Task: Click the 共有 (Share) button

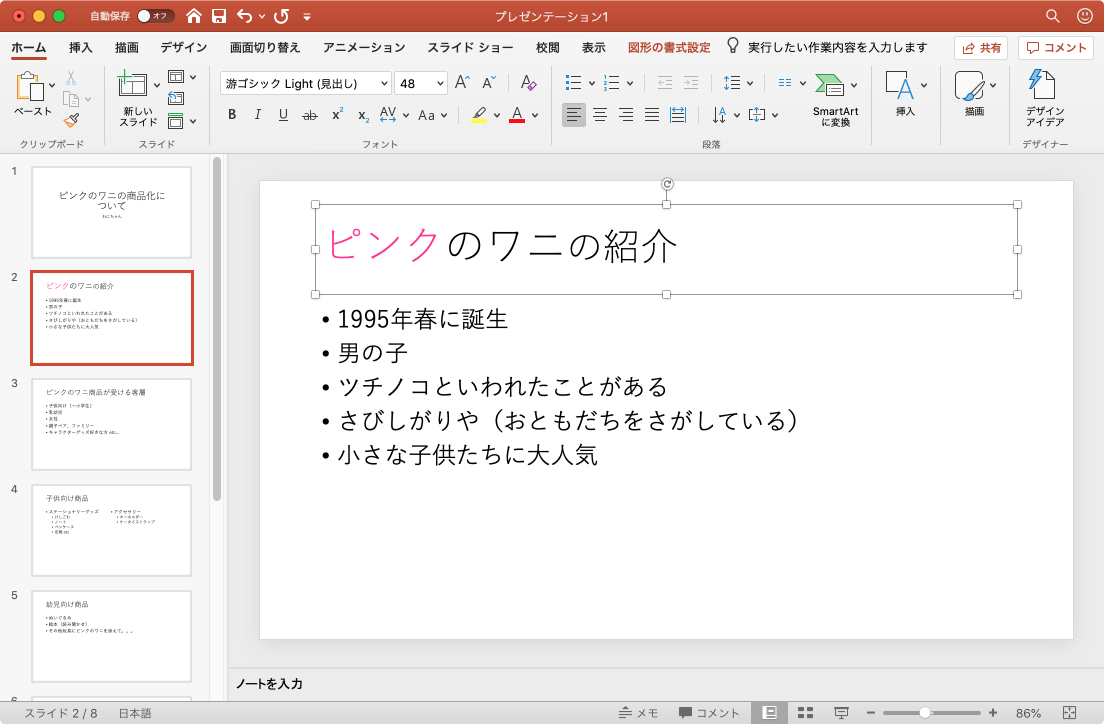Action: (980, 47)
